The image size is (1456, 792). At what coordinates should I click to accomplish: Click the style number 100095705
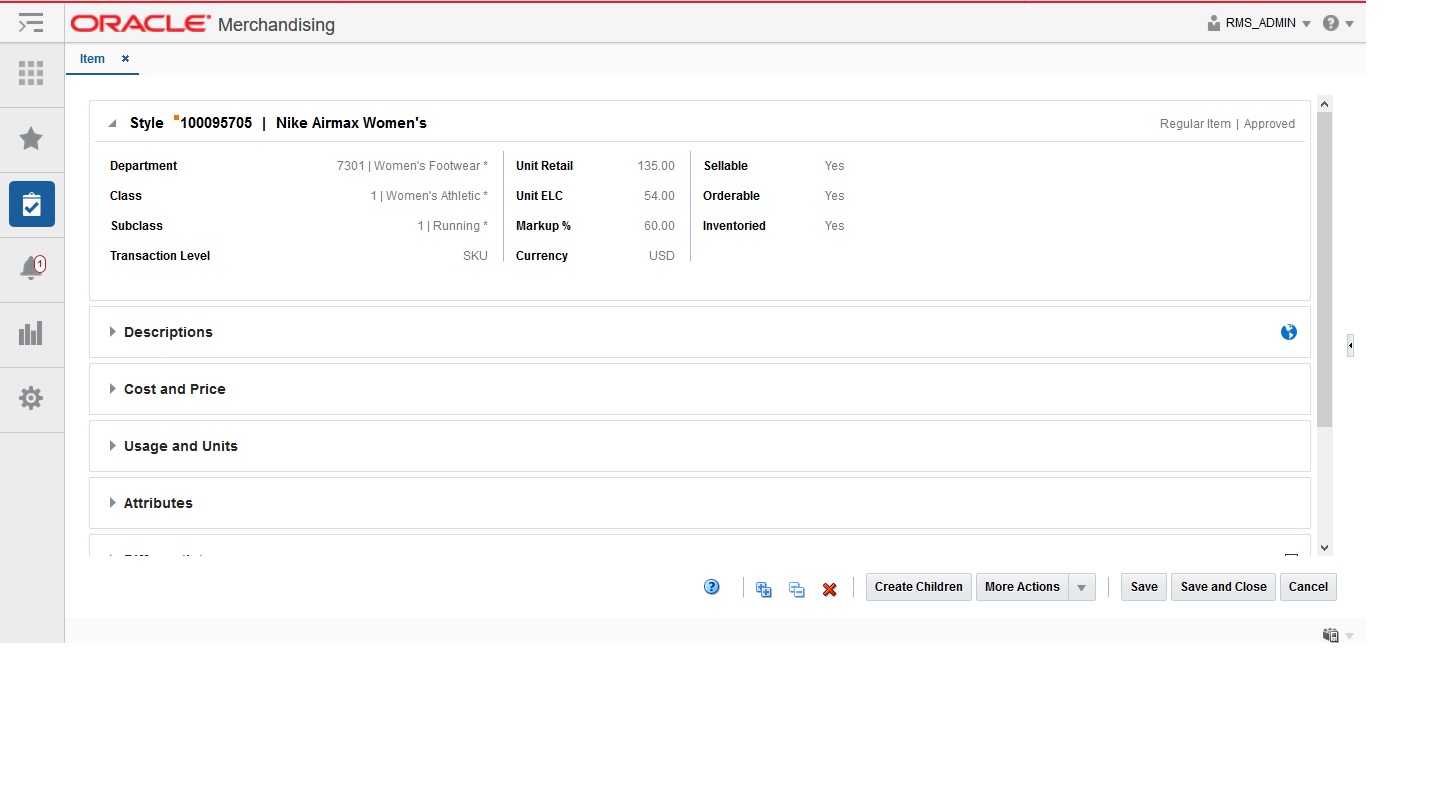coord(216,123)
